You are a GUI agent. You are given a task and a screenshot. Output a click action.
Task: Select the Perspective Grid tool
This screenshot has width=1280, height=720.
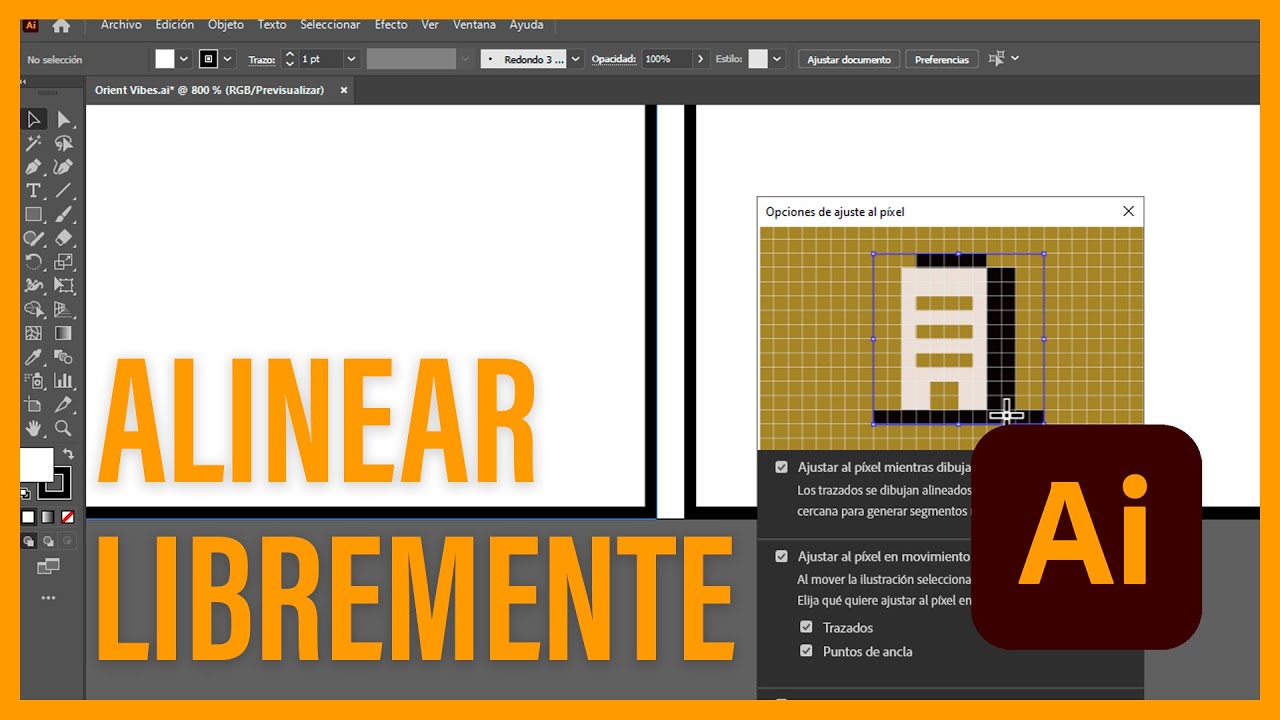pos(63,309)
